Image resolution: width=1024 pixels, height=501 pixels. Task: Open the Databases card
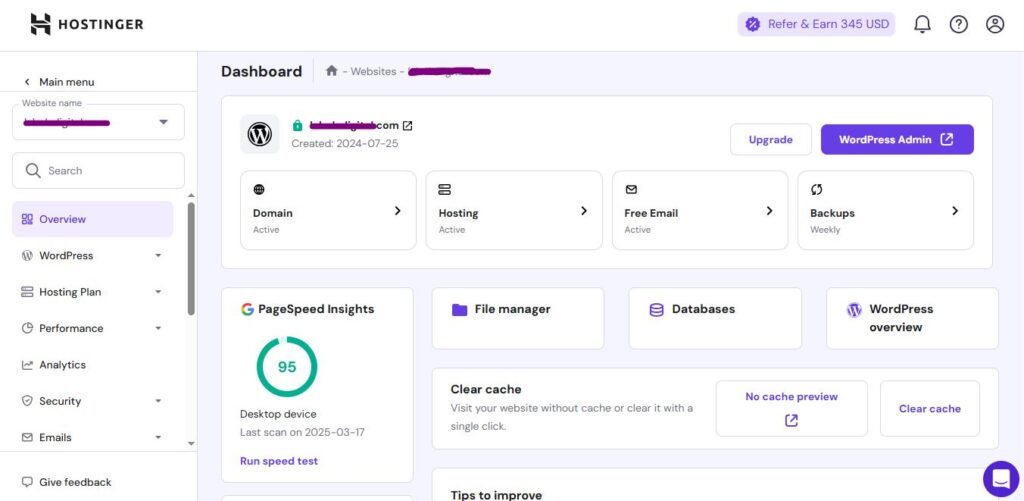[715, 318]
